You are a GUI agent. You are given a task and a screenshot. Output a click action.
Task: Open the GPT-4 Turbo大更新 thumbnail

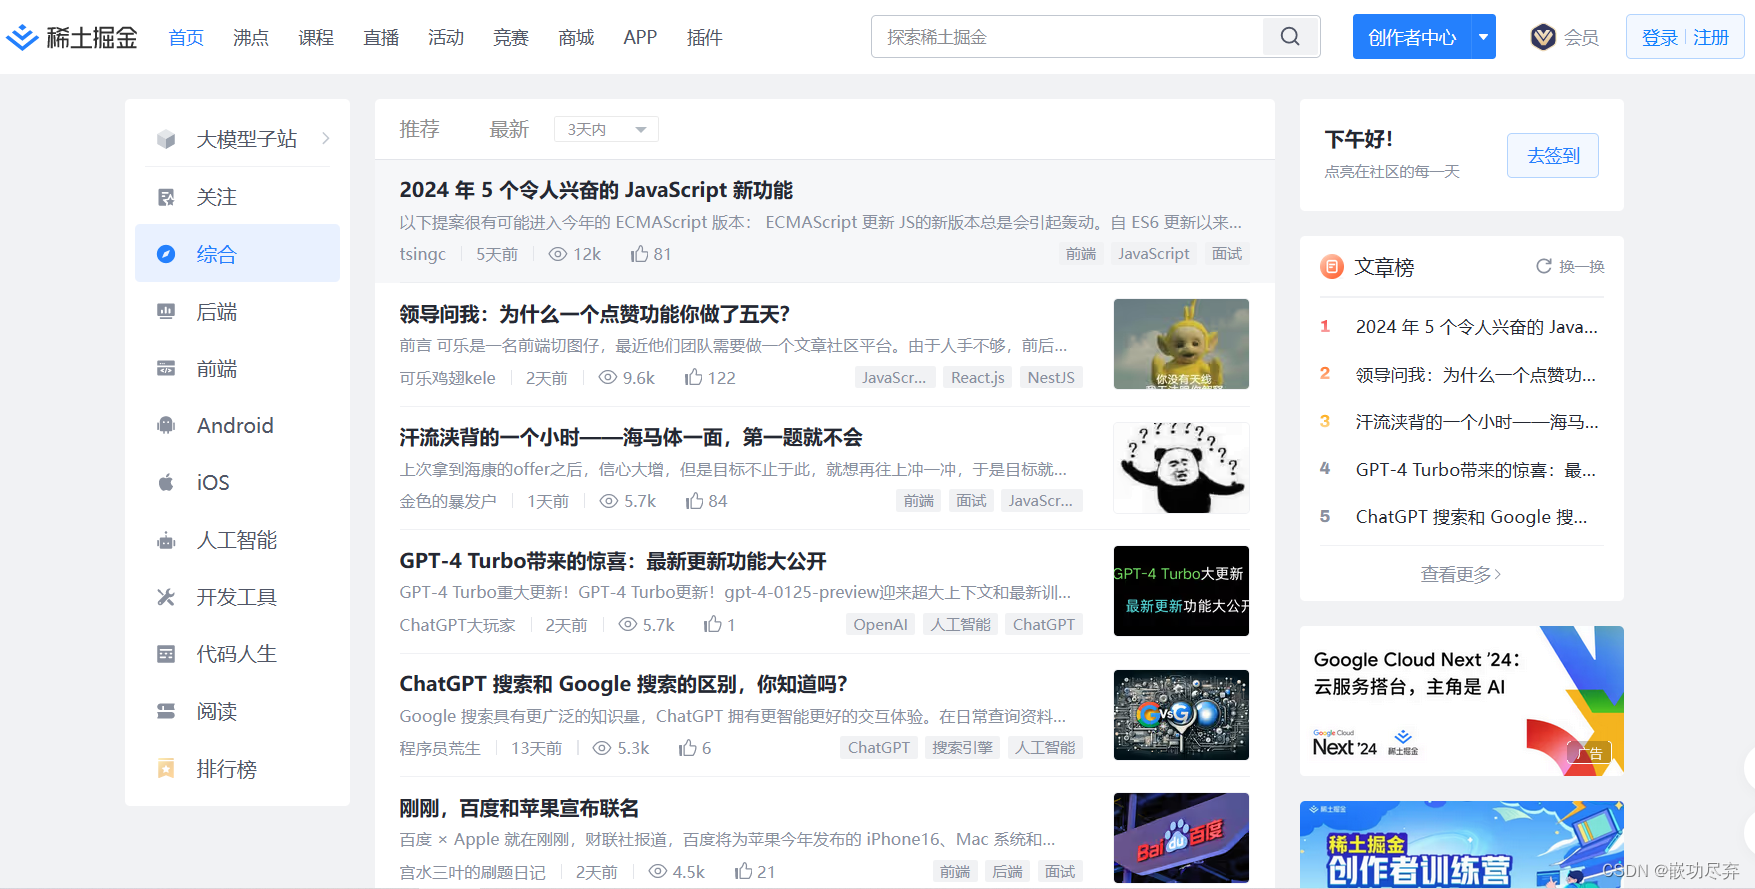(1181, 591)
